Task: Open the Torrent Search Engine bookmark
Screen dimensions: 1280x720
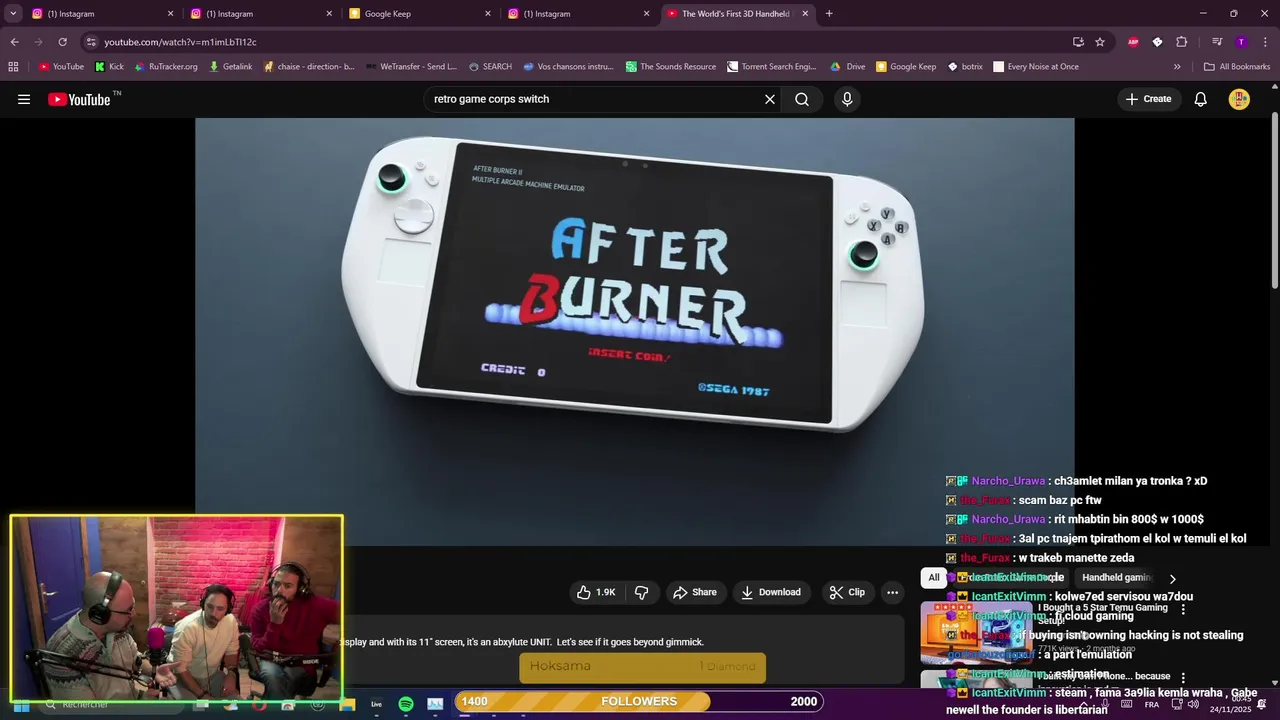Action: point(772,67)
